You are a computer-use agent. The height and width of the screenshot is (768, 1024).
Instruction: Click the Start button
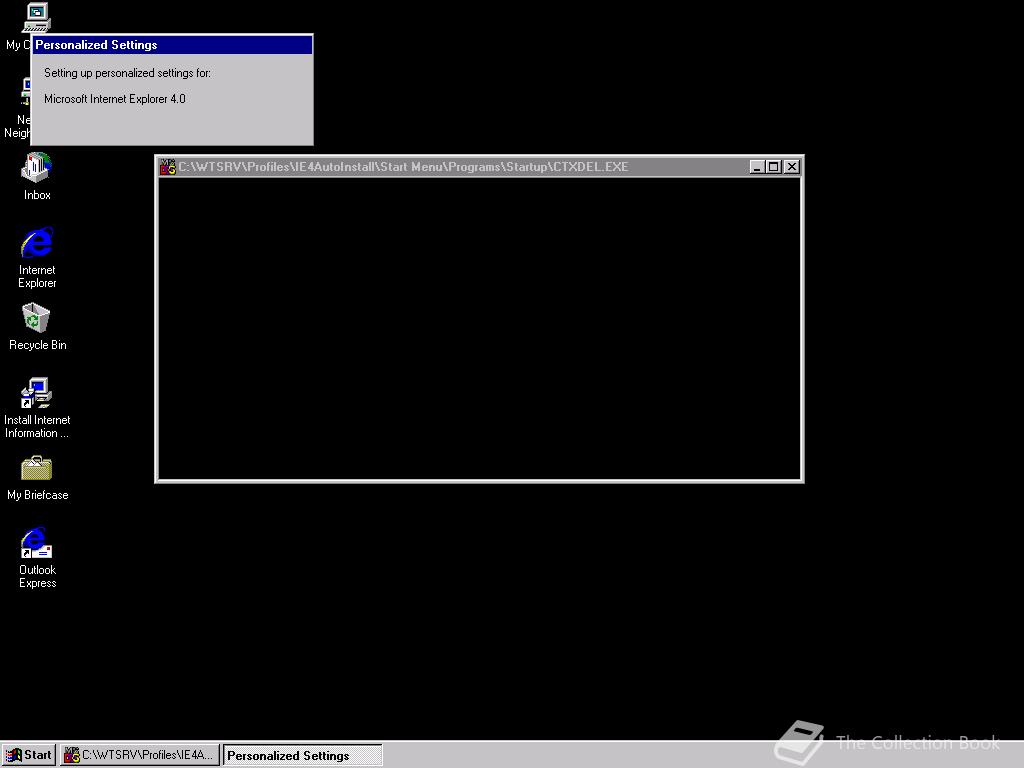pos(29,755)
